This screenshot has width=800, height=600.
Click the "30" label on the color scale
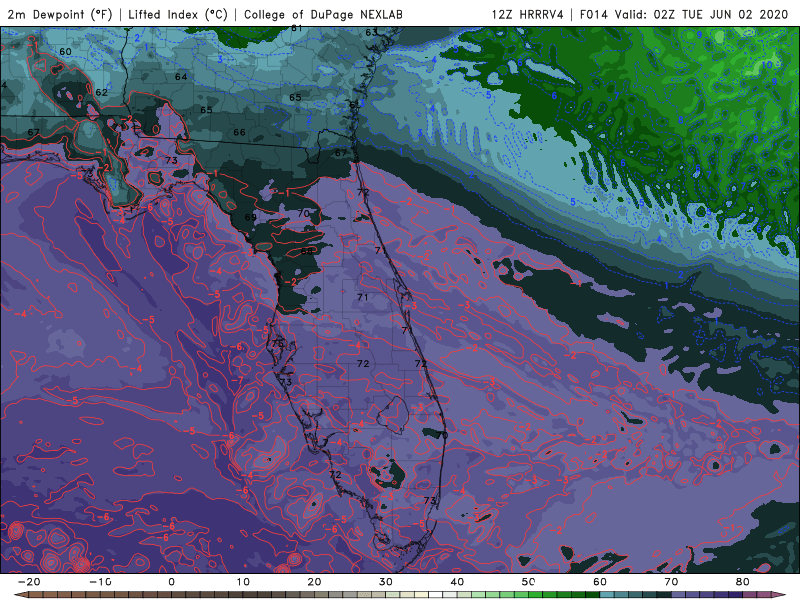pos(386,582)
